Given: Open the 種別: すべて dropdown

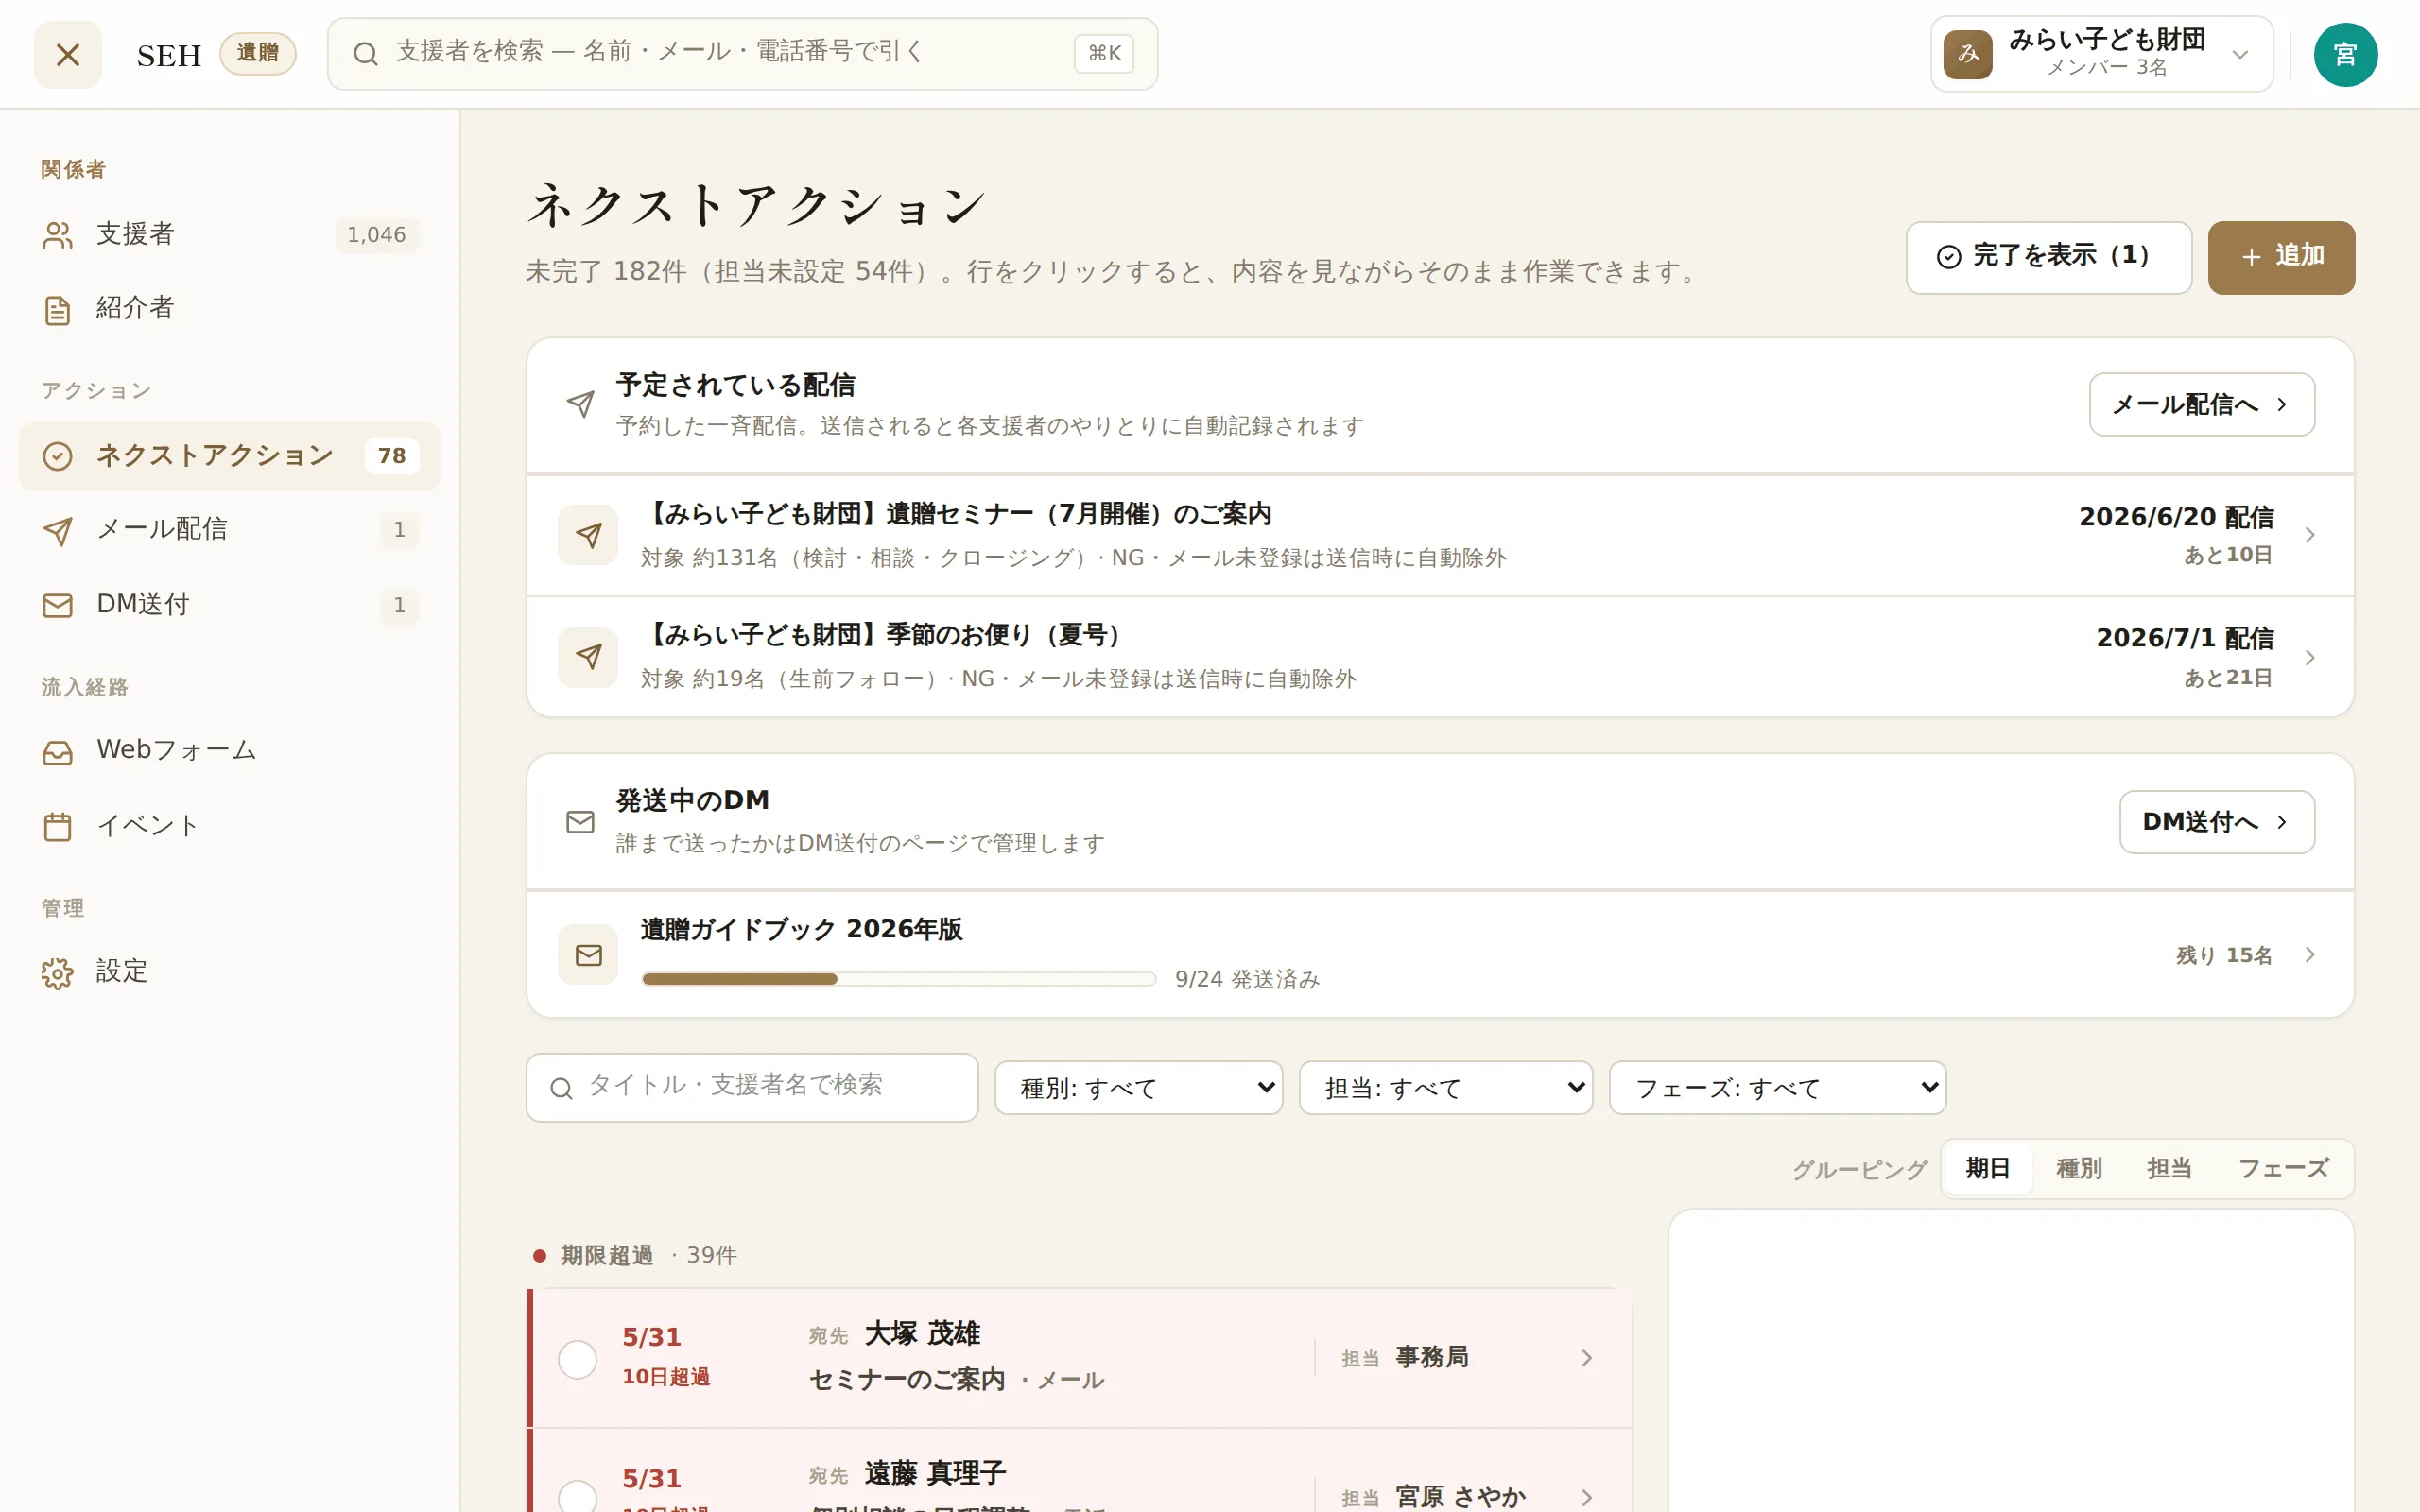Looking at the screenshot, I should click(x=1138, y=1088).
